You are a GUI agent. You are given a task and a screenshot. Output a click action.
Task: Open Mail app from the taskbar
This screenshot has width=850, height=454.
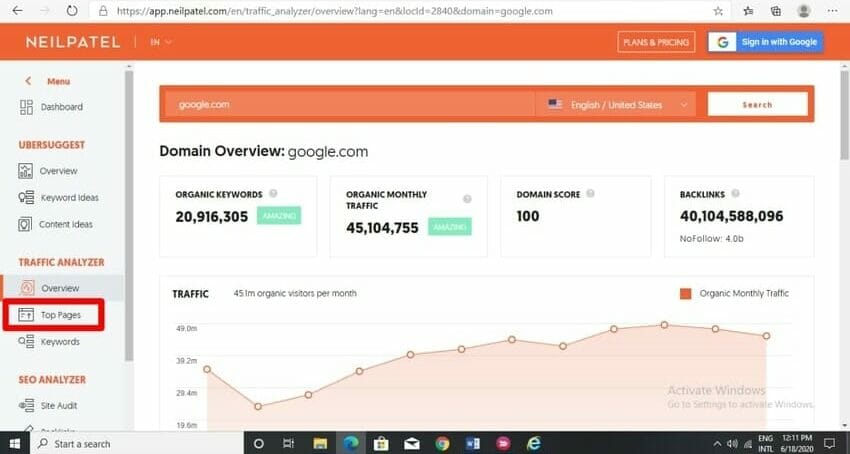pos(411,444)
